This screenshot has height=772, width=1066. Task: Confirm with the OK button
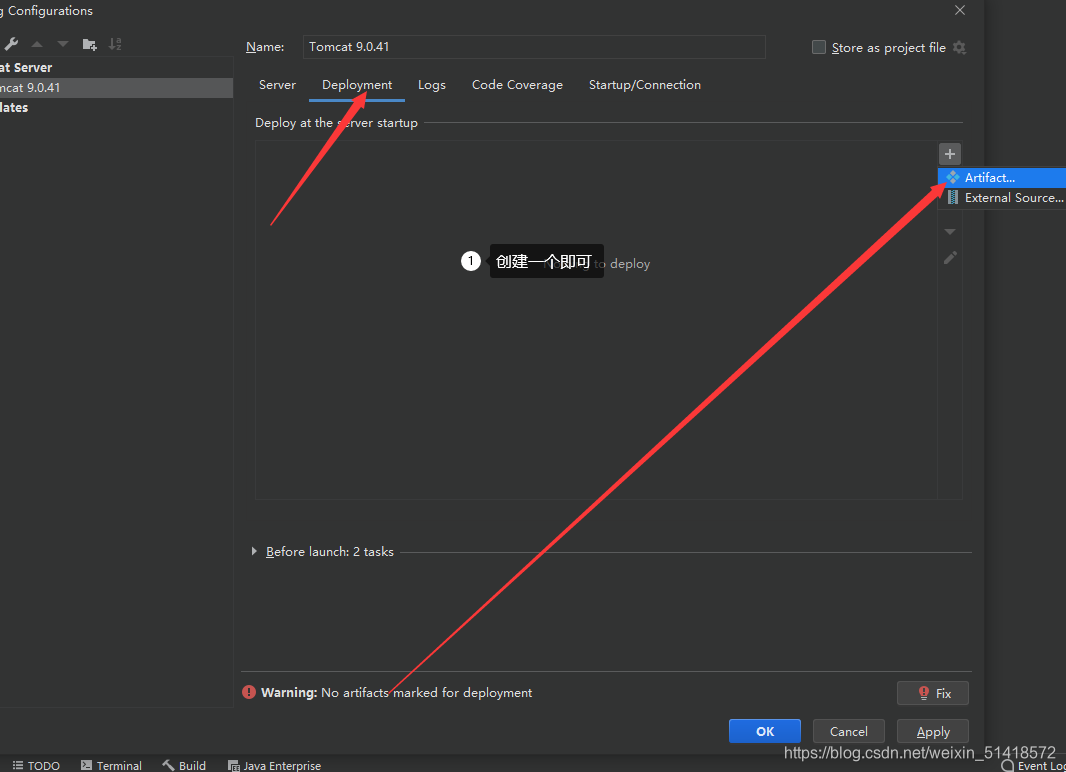point(765,731)
